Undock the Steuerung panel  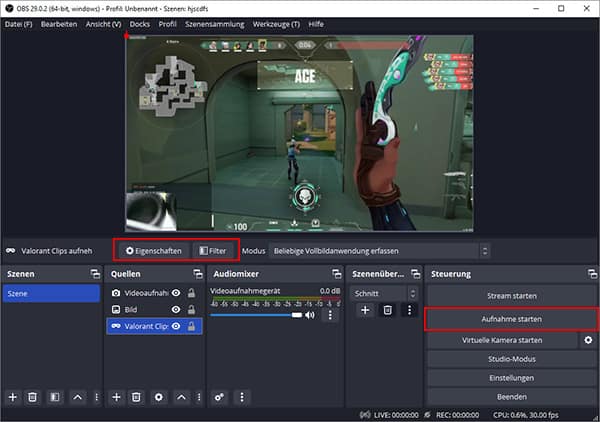(592, 274)
